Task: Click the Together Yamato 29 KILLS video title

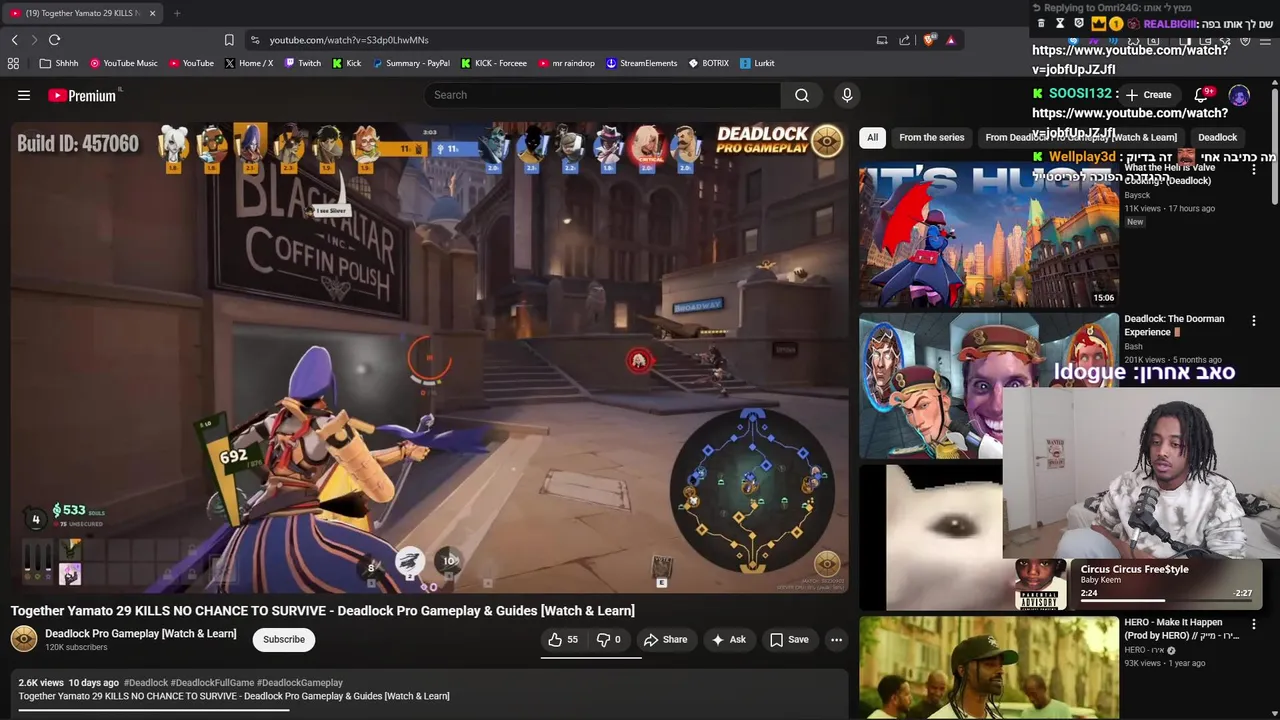Action: pos(323,611)
